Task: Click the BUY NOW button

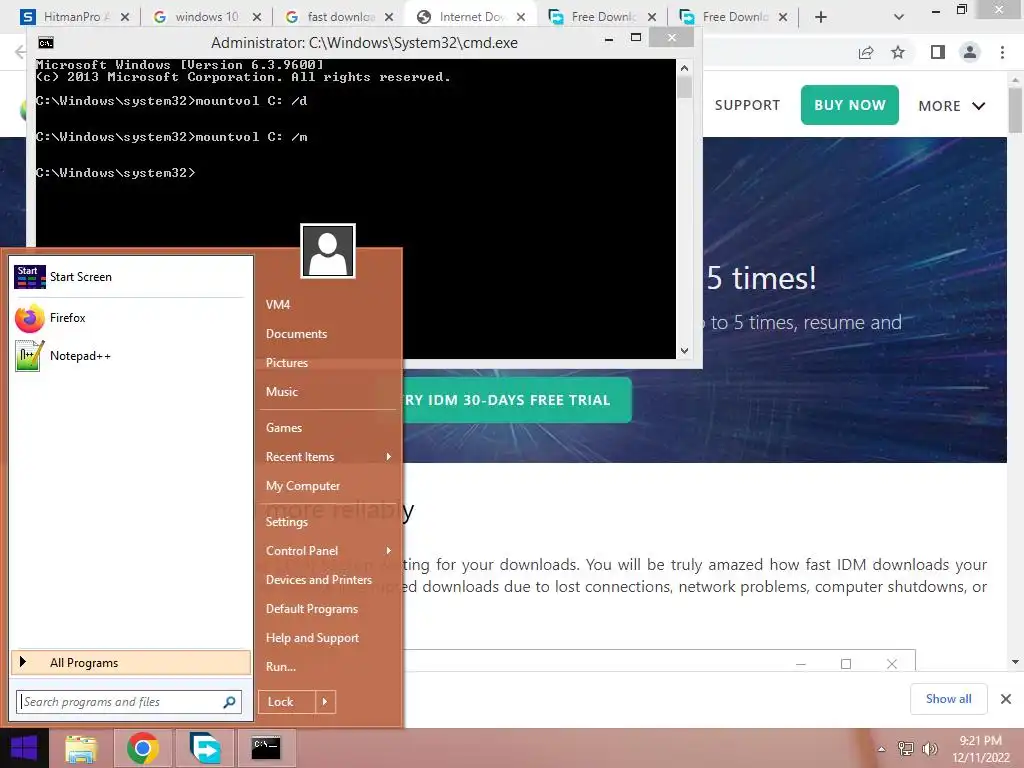Action: 850,105
